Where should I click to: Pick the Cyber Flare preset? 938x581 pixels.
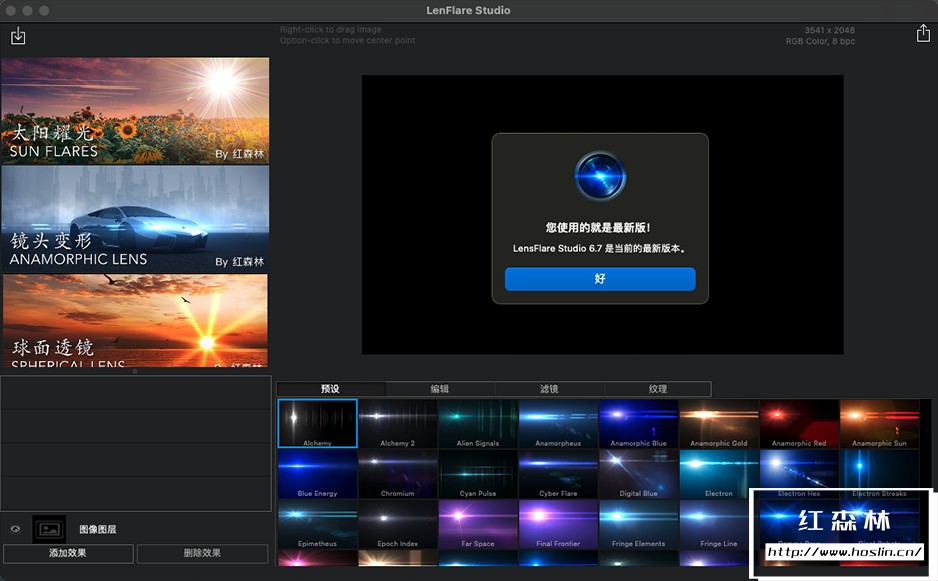point(558,474)
